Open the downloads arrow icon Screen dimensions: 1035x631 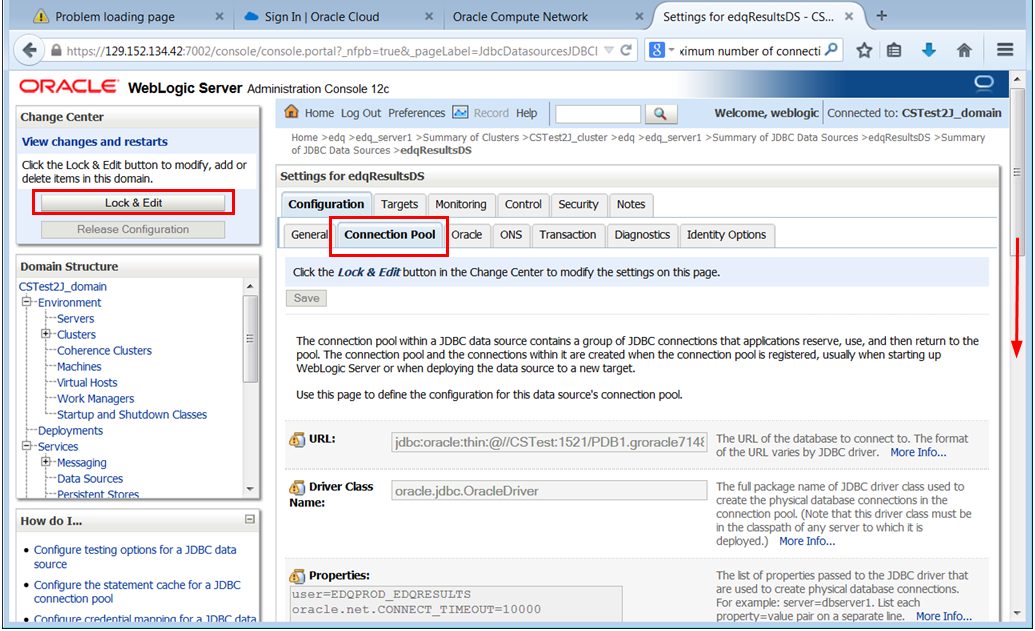point(929,50)
